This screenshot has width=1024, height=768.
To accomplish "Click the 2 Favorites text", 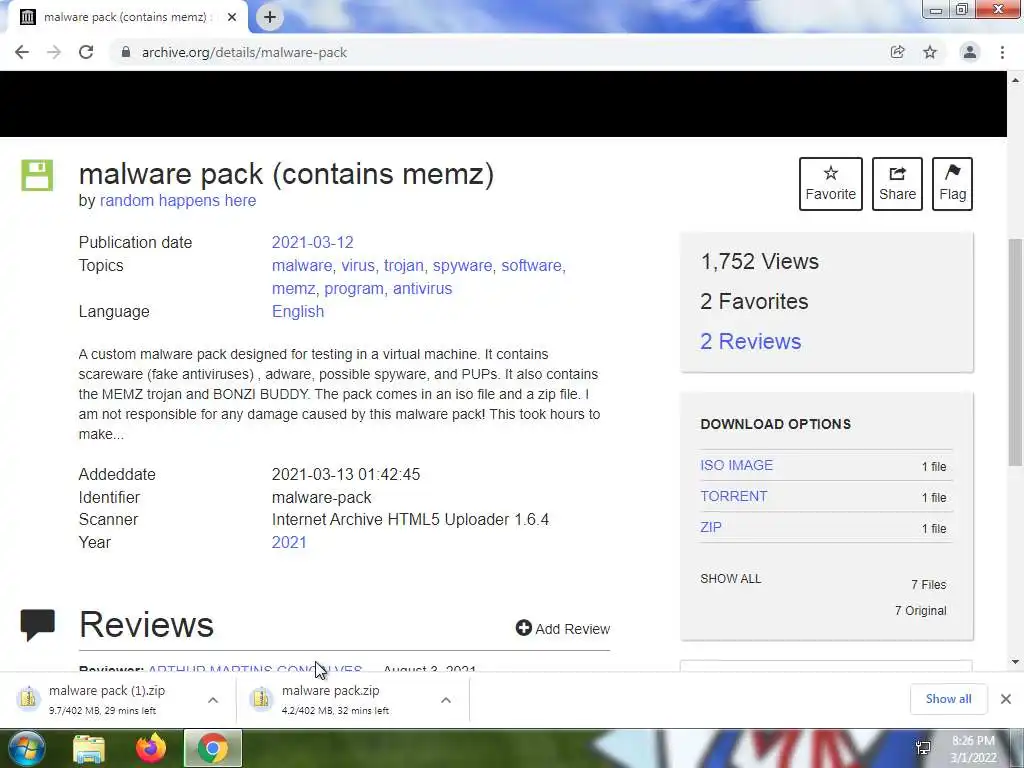I will [x=754, y=301].
